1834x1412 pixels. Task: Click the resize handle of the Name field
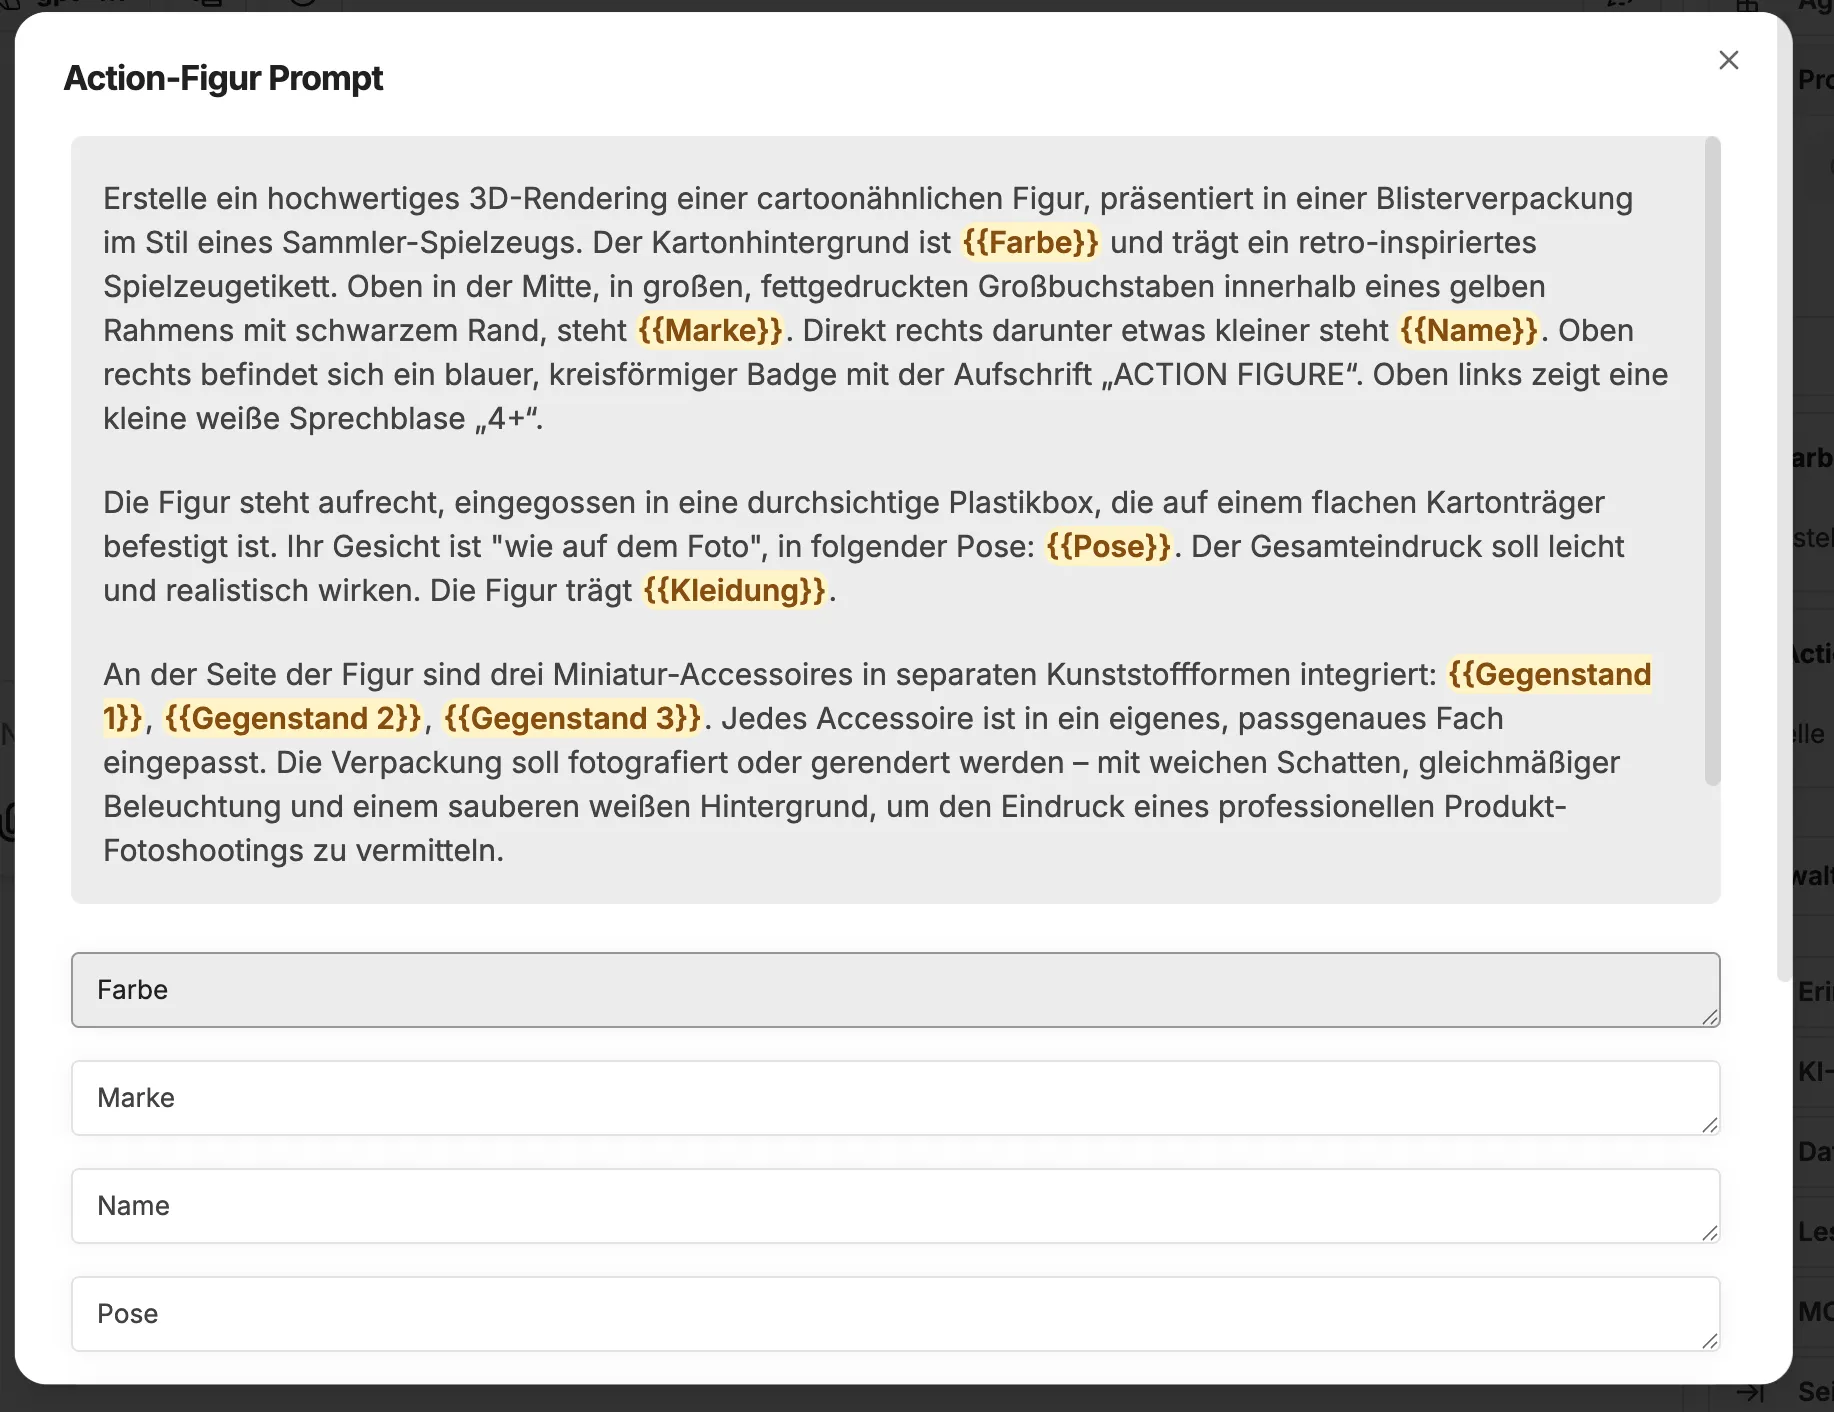click(1710, 1233)
